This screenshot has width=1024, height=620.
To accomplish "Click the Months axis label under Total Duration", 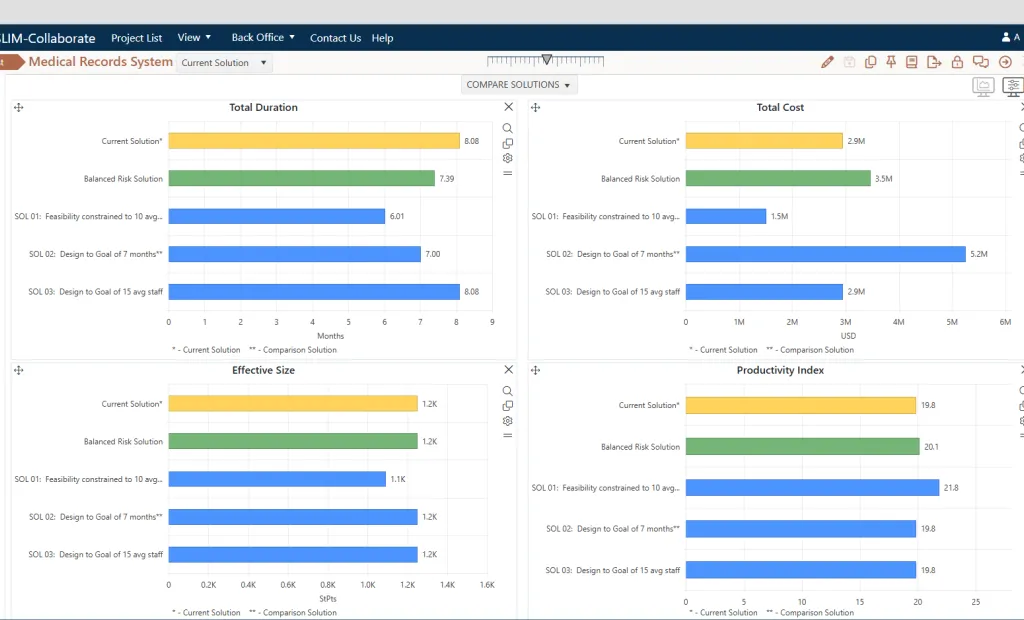I will click(330, 336).
